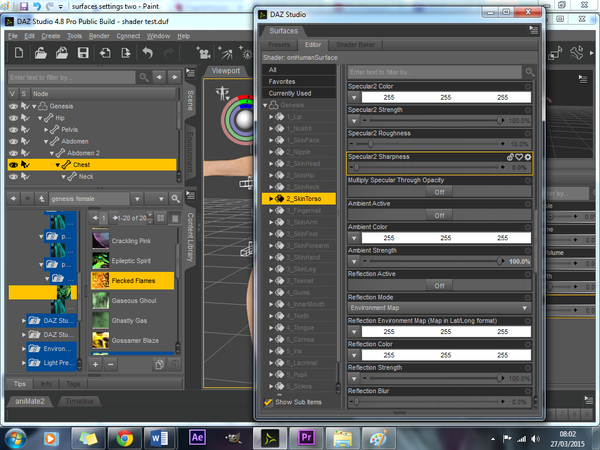Toggle the Reflection Active Off switch

point(440,285)
